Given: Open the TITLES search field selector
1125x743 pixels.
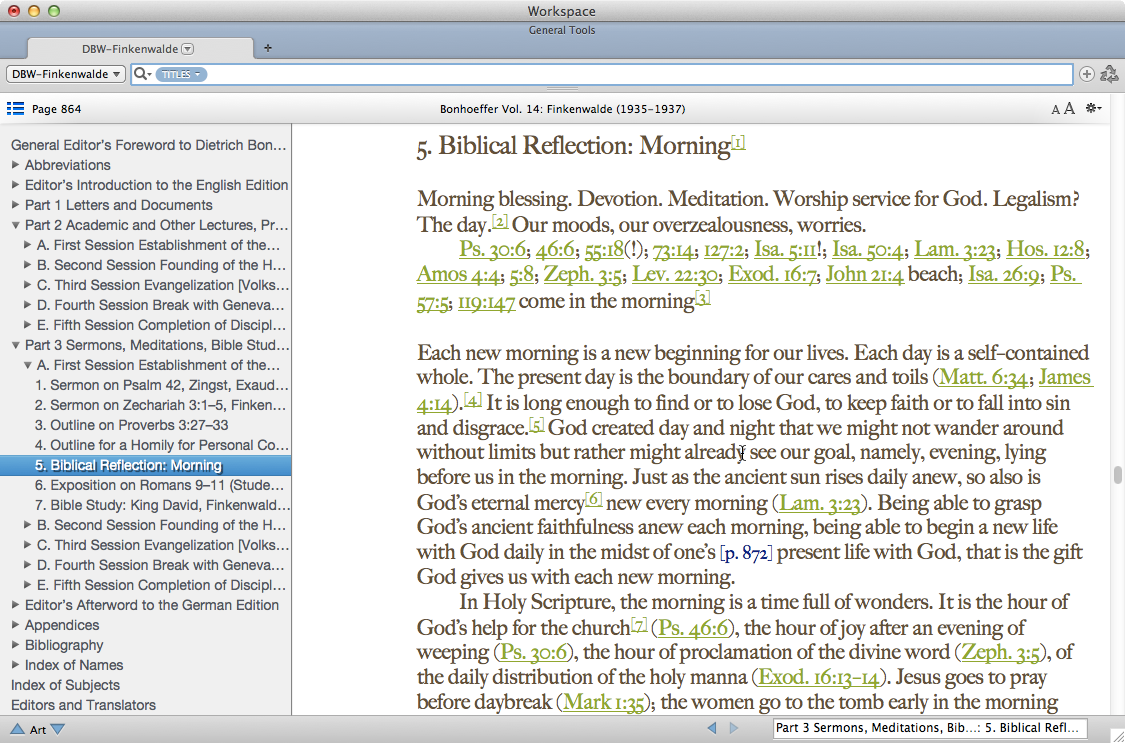Looking at the screenshot, I should [181, 74].
